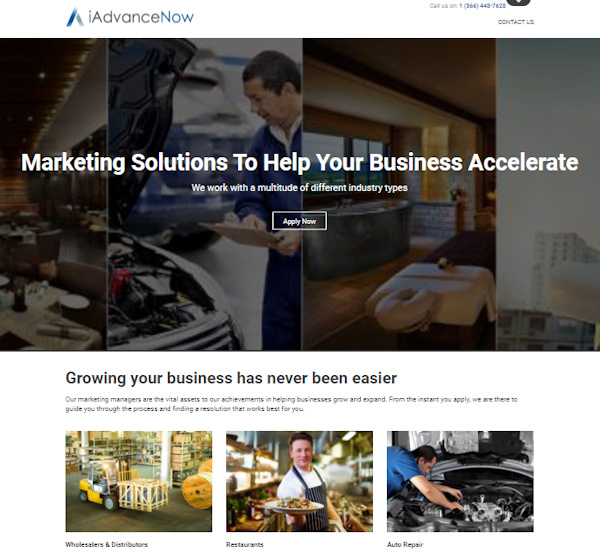The image size is (600, 553).
Task: Open the Wholesalers & Distributors forklift image
Action: (x=139, y=481)
